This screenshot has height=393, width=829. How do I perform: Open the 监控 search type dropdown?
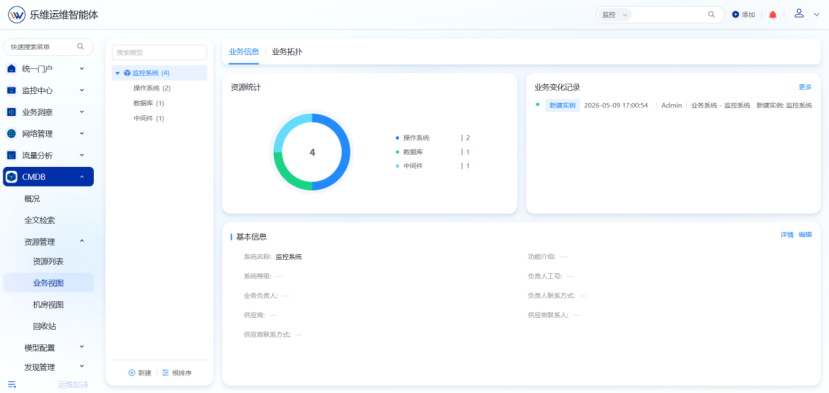click(615, 15)
